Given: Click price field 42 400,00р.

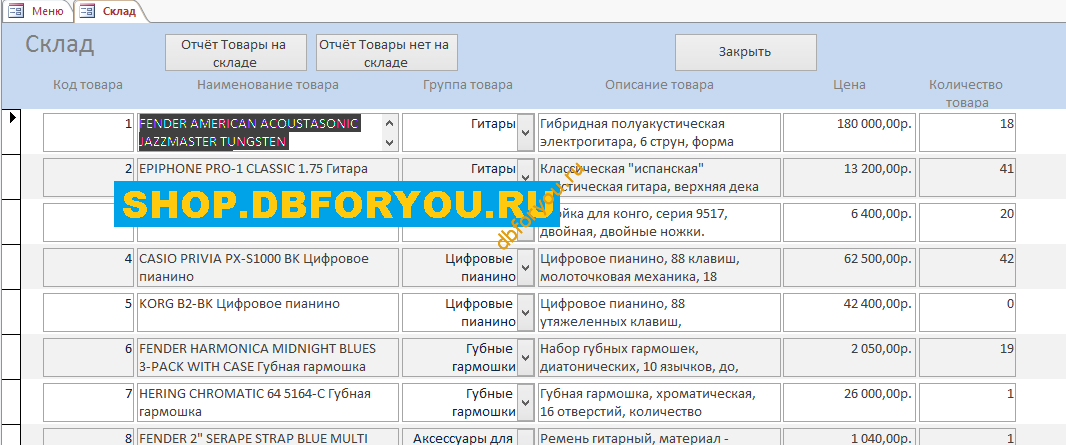Looking at the screenshot, I should tap(848, 313).
